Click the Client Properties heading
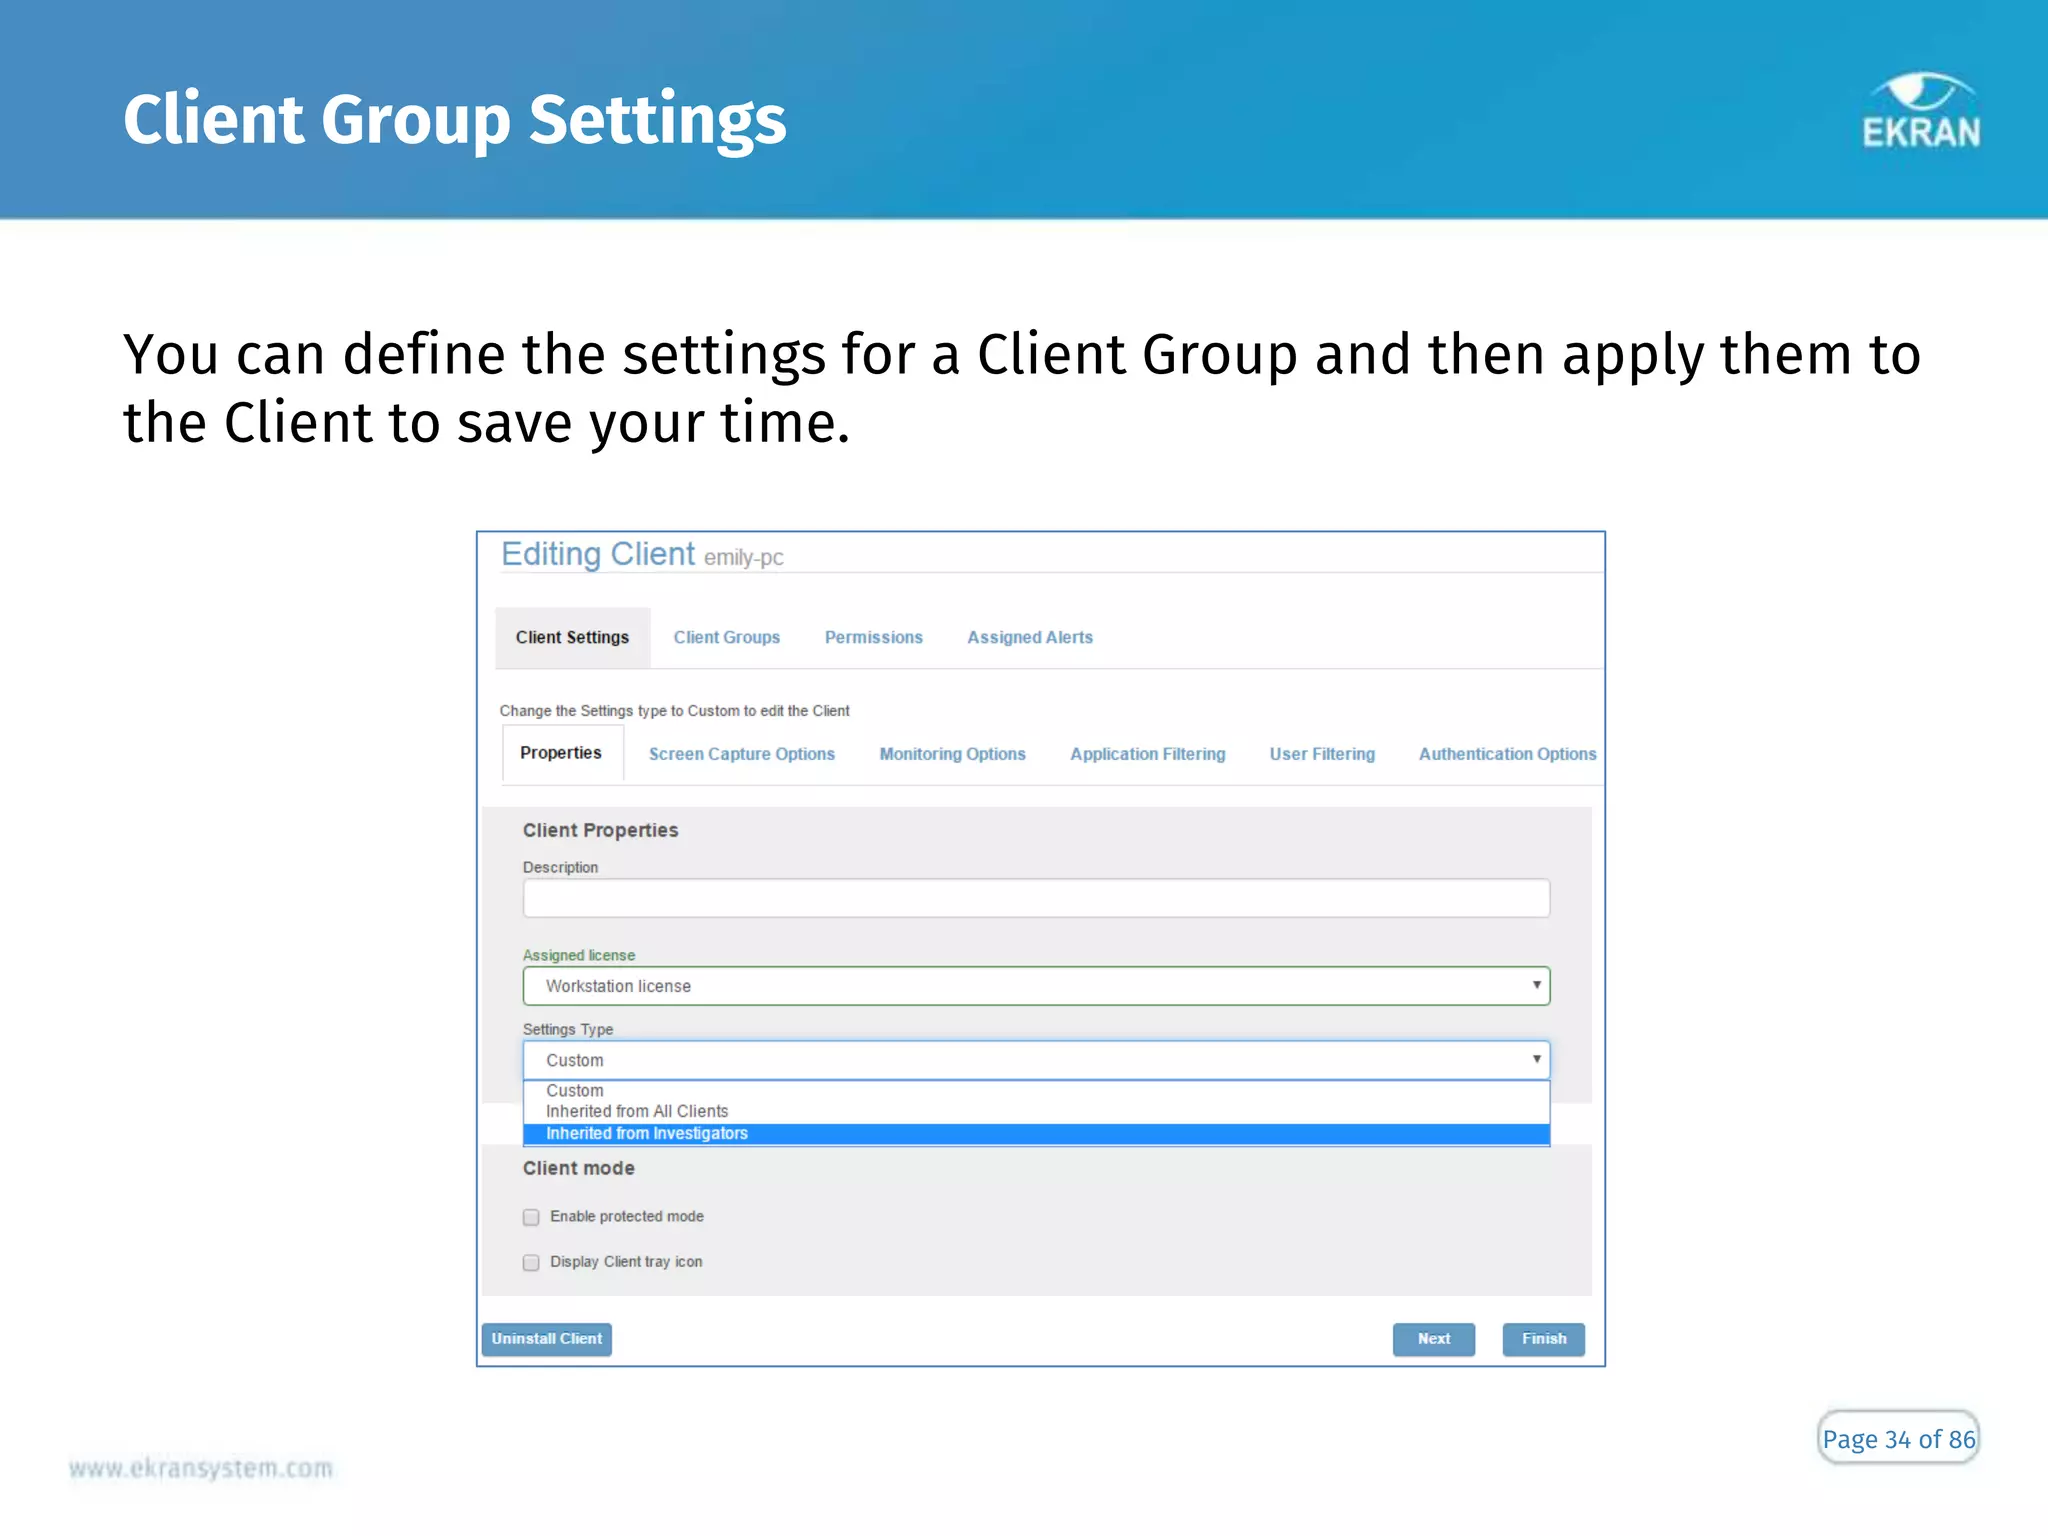The image size is (2048, 1536). click(x=600, y=830)
